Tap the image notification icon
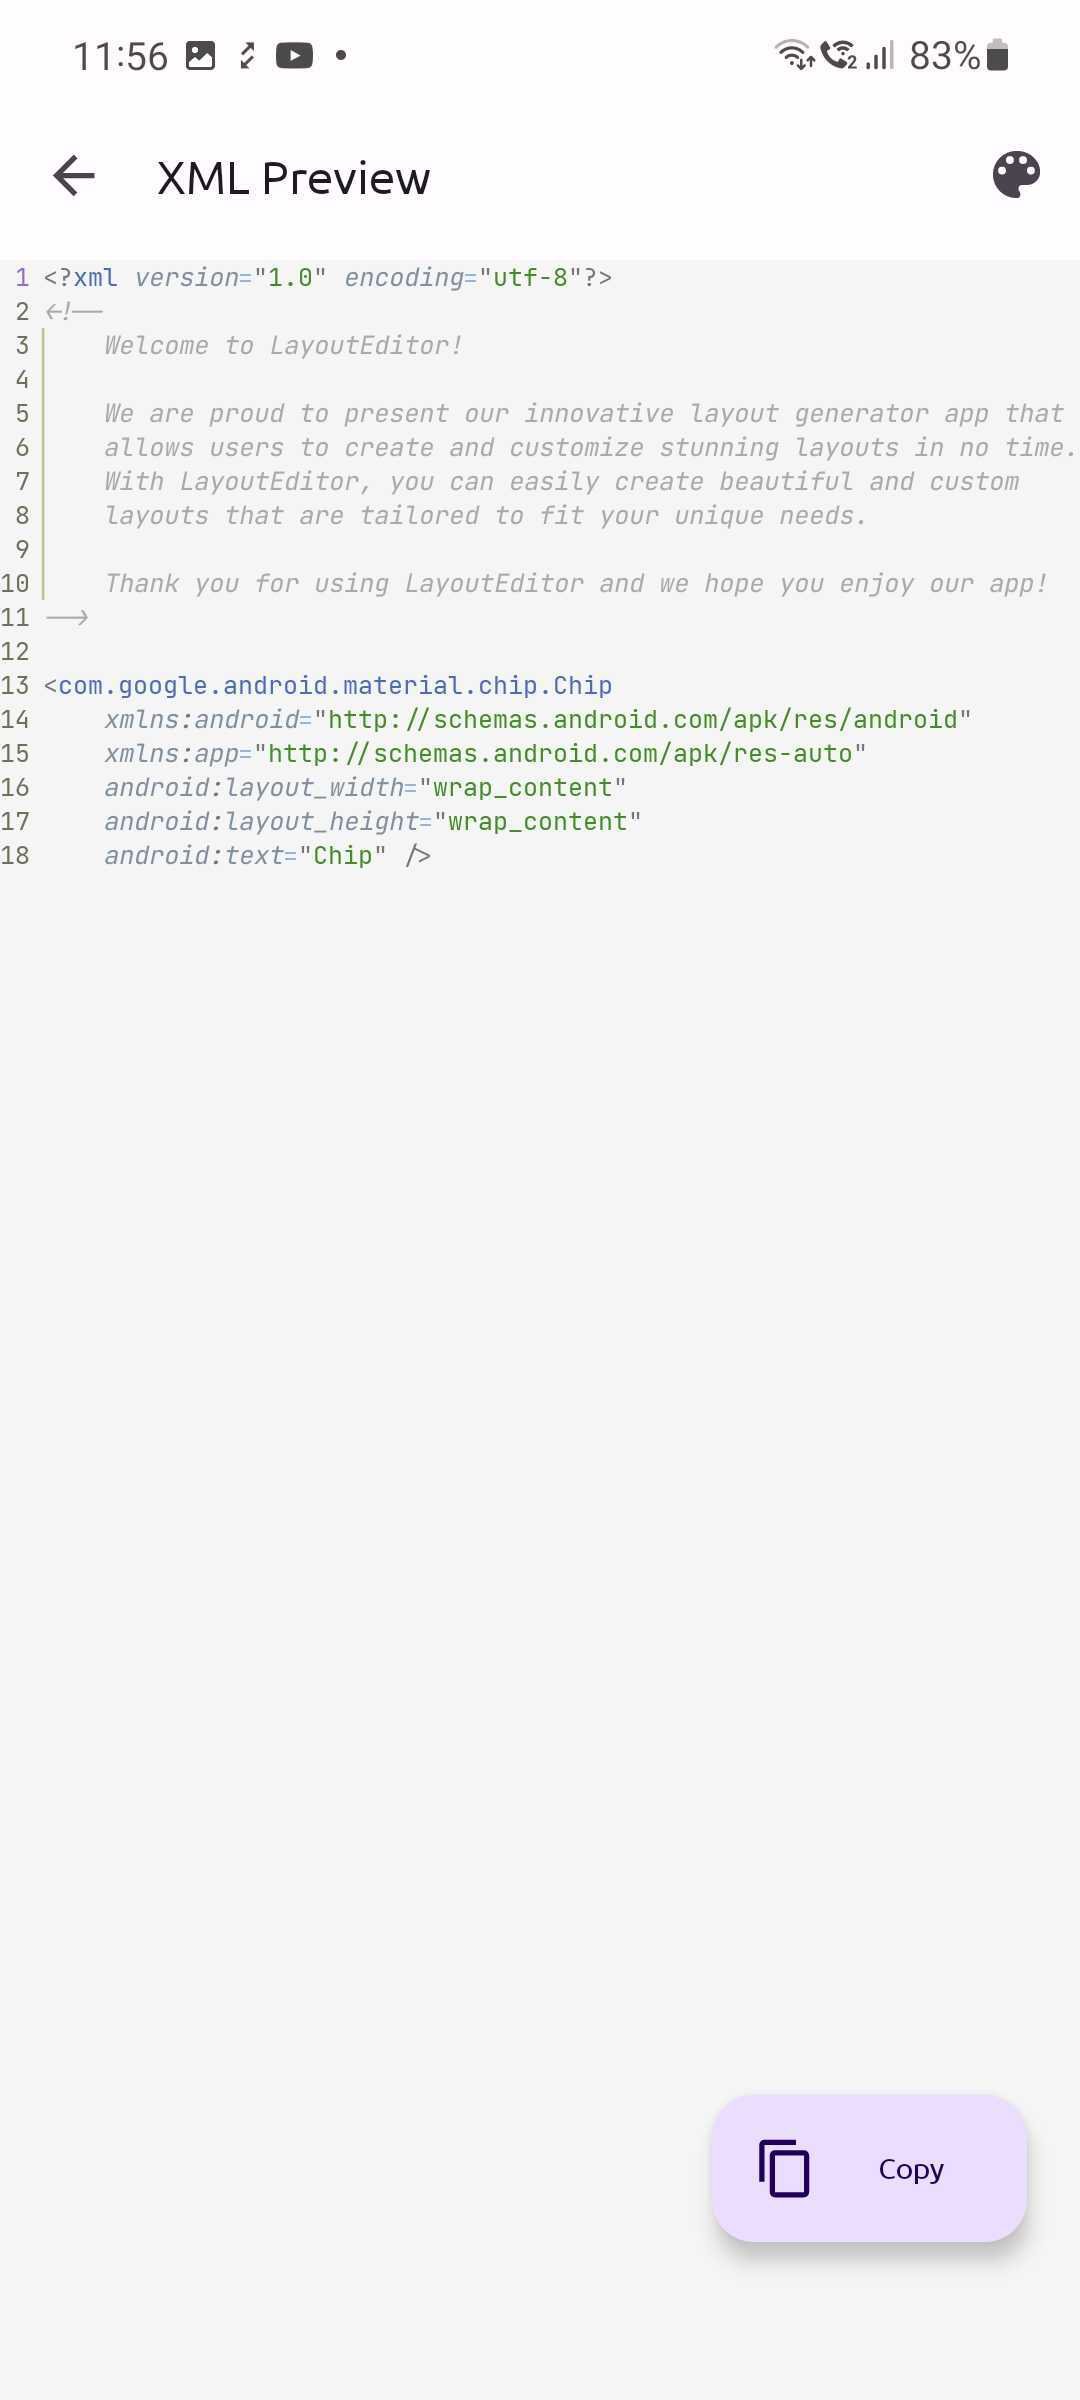Screen dimensions: 1080x2400 click(201, 56)
